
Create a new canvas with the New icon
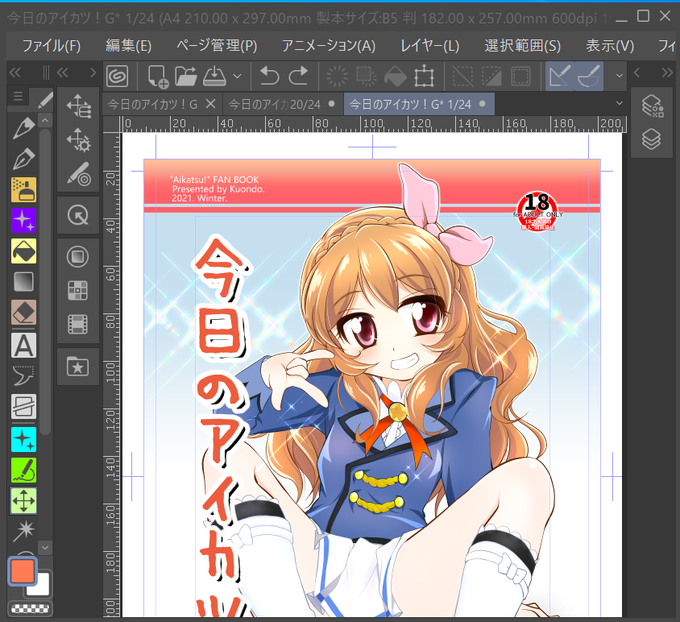158,76
